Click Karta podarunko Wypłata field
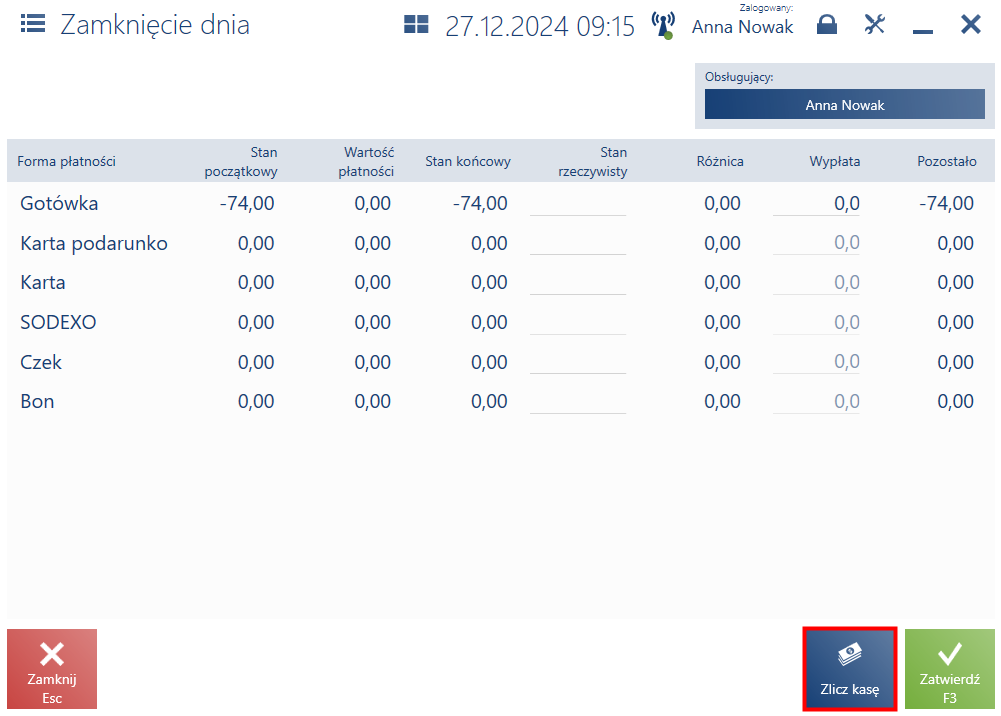Image resolution: width=1001 pixels, height=716 pixels. click(x=816, y=243)
